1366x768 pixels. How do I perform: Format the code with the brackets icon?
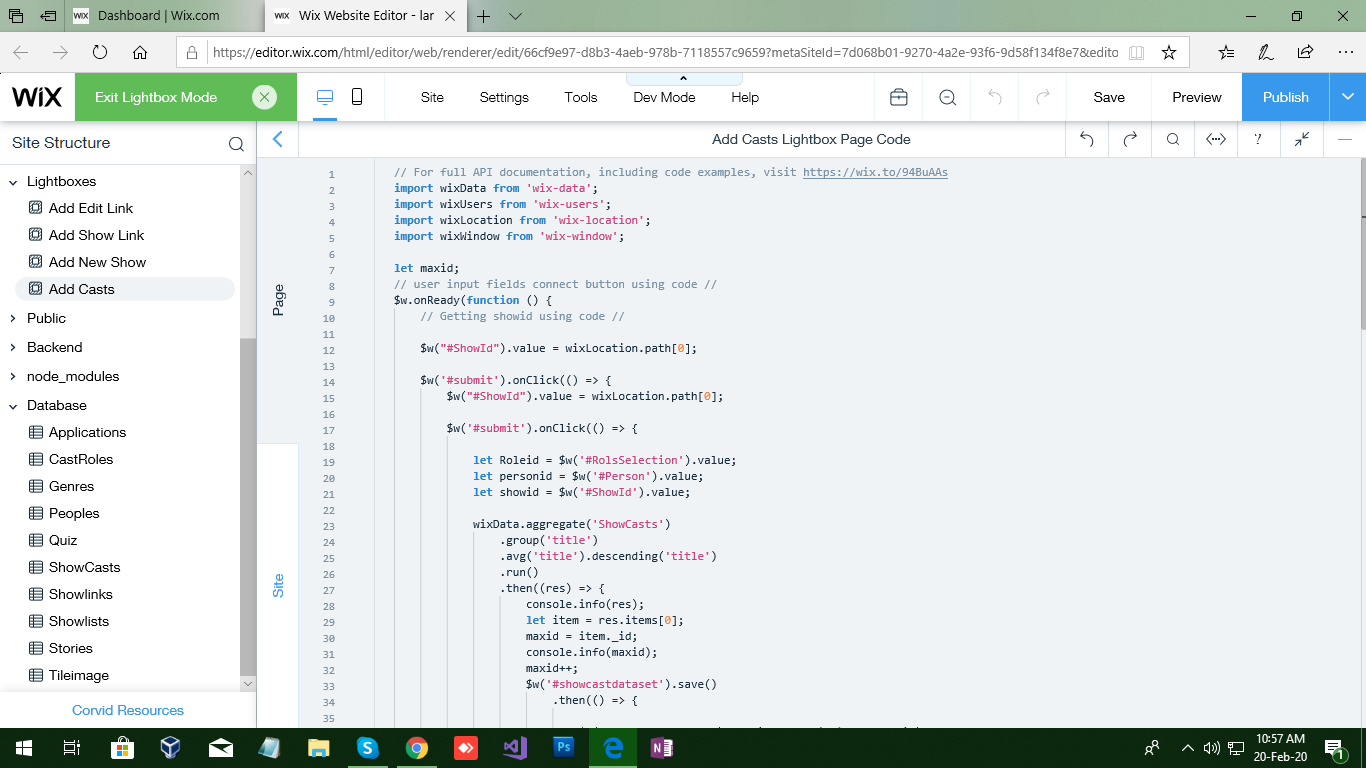(1216, 139)
